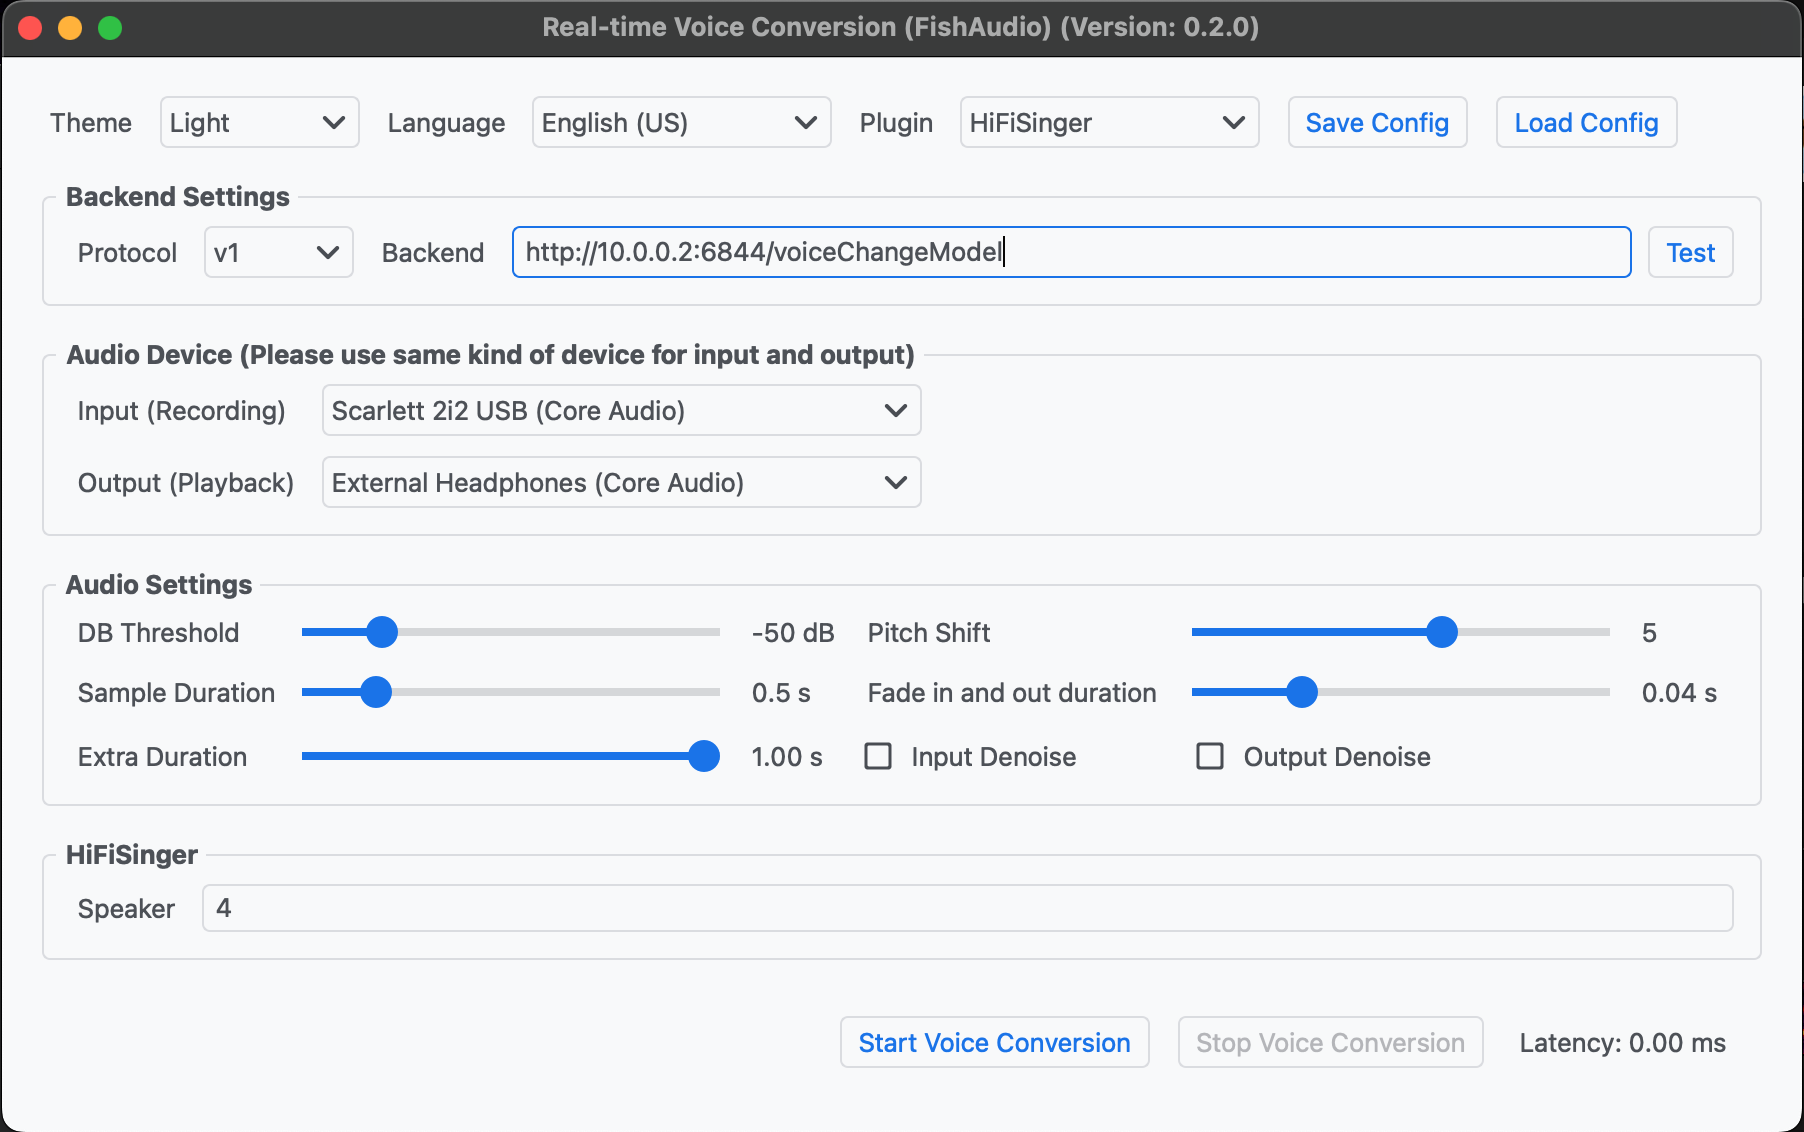Viewport: 1804px width, 1132px height.
Task: Enable the Output Denoise checkbox
Action: [1210, 756]
